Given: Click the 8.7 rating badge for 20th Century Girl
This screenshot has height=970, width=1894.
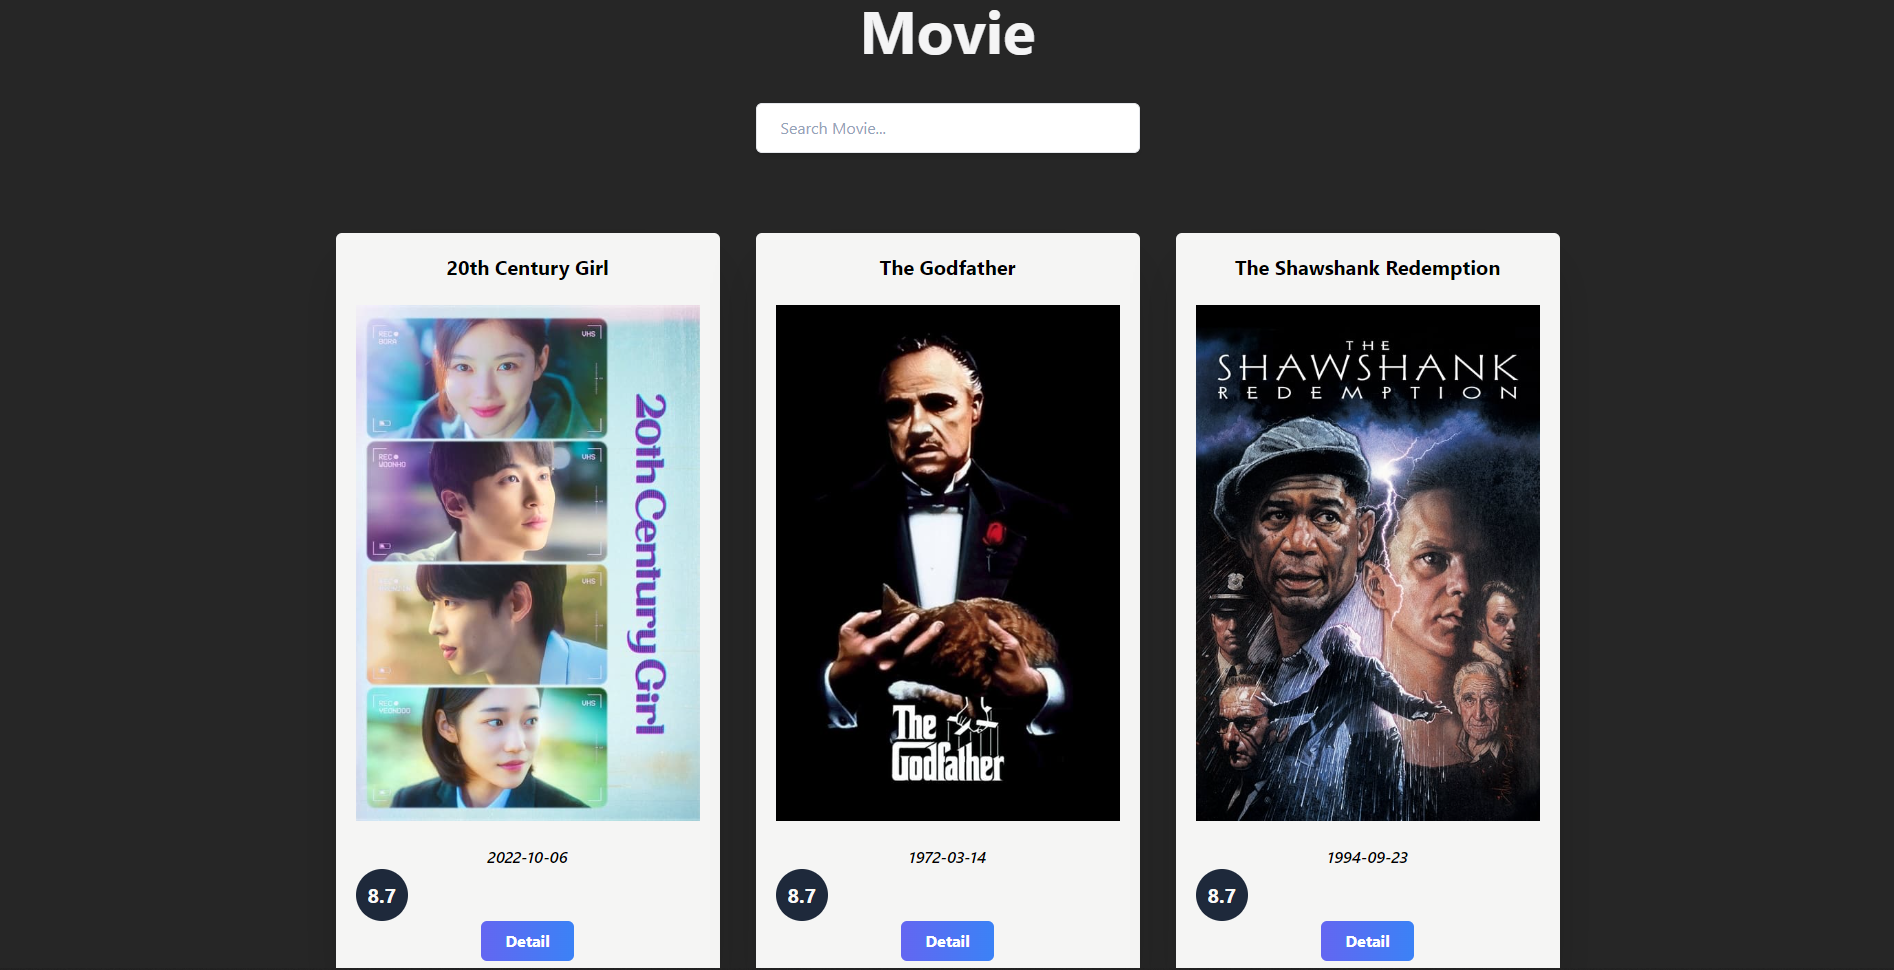Looking at the screenshot, I should [382, 895].
